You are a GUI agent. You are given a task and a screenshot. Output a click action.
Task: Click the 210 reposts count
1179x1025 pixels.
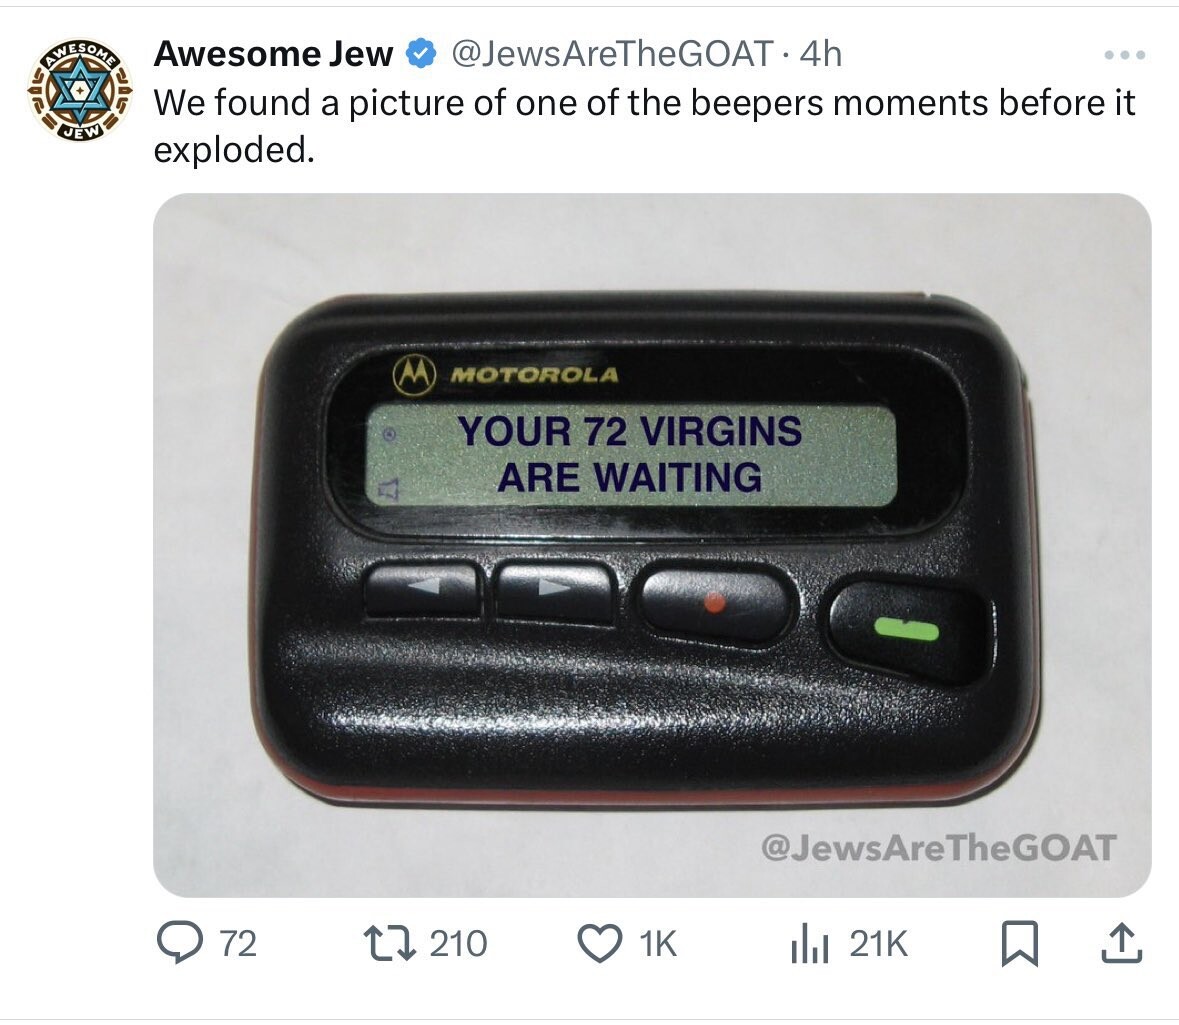(458, 944)
